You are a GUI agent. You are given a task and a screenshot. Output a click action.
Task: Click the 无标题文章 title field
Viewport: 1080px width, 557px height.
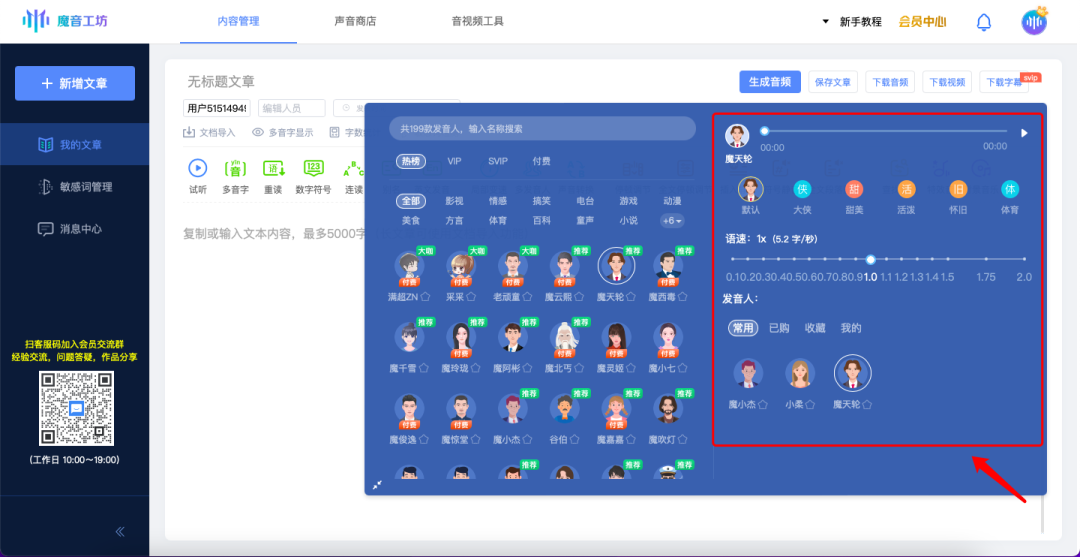coord(220,81)
